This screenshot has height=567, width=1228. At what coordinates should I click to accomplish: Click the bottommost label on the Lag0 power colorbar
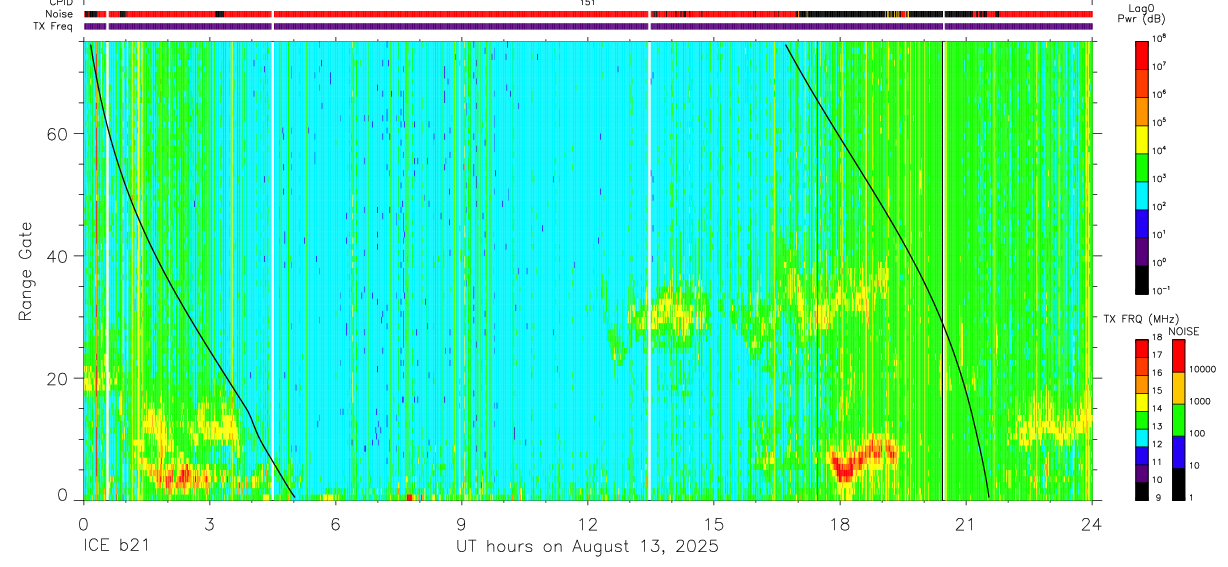coord(1161,291)
